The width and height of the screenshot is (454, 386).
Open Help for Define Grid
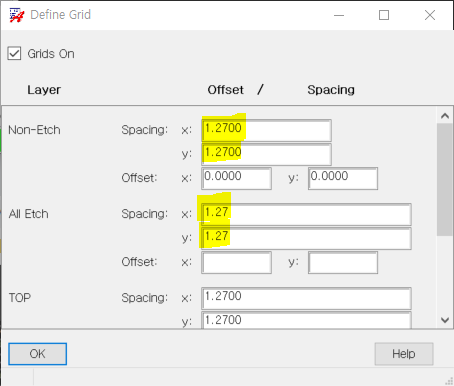(x=404, y=354)
